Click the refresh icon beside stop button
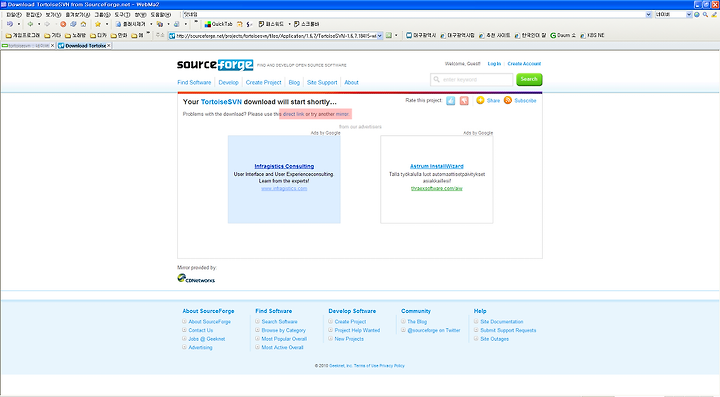Image resolution: width=720 pixels, height=397 pixels. (73, 24)
